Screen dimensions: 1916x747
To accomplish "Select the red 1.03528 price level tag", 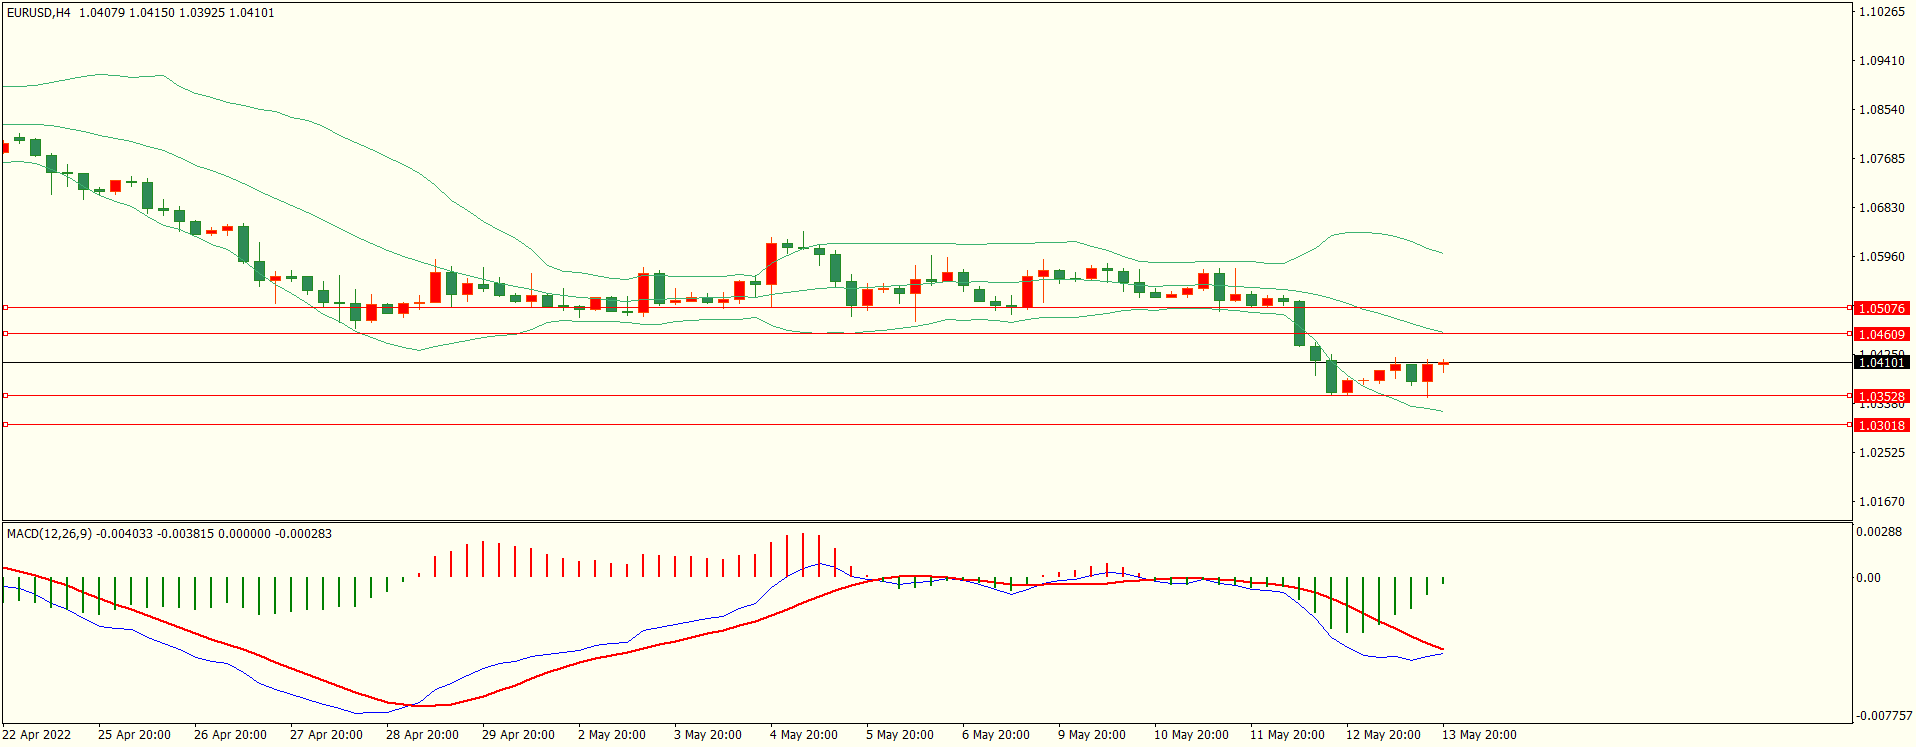I will pyautogui.click(x=1881, y=397).
